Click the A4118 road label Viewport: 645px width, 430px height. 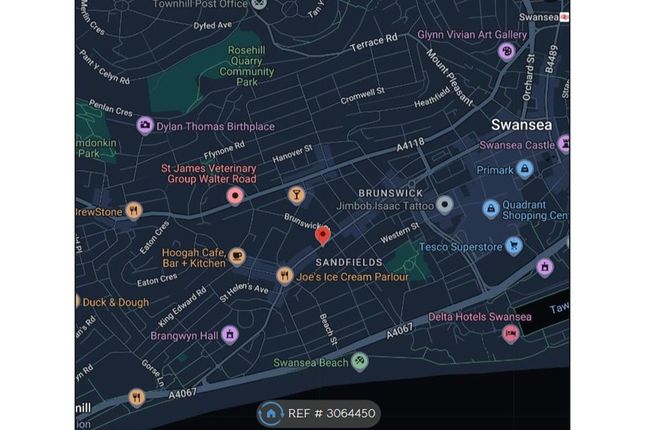[410, 145]
